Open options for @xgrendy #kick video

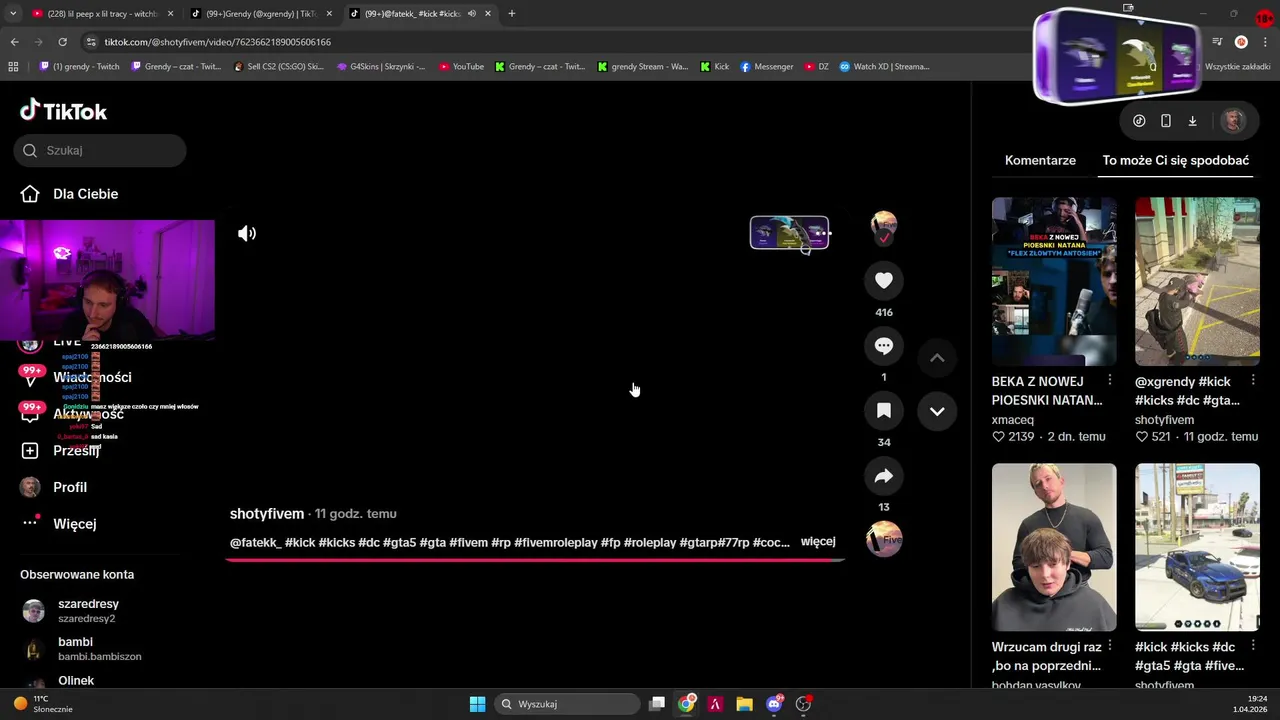[1253, 381]
